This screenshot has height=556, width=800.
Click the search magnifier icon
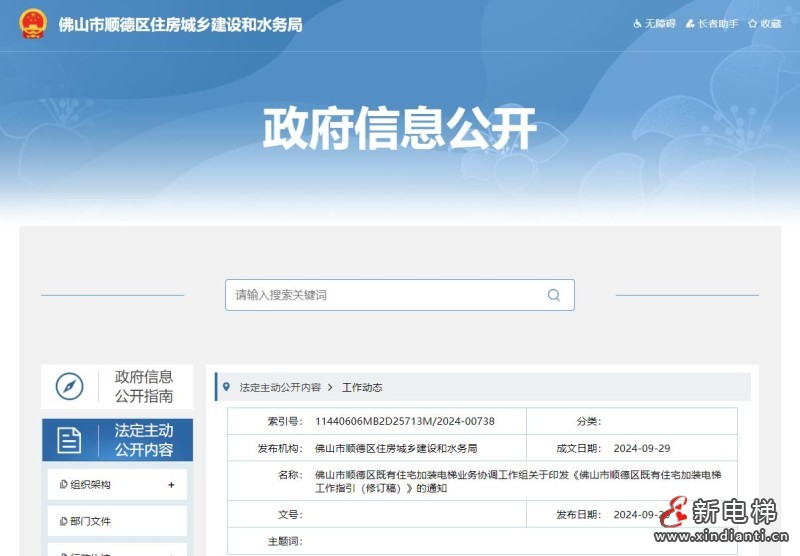[553, 295]
